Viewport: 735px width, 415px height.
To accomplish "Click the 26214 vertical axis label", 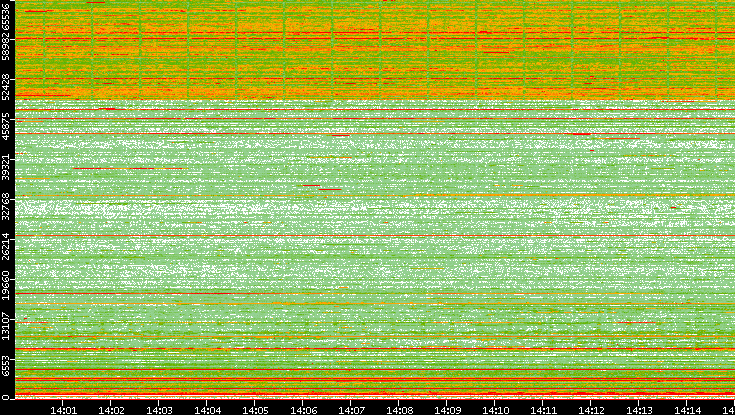I will pyautogui.click(x=6, y=245).
